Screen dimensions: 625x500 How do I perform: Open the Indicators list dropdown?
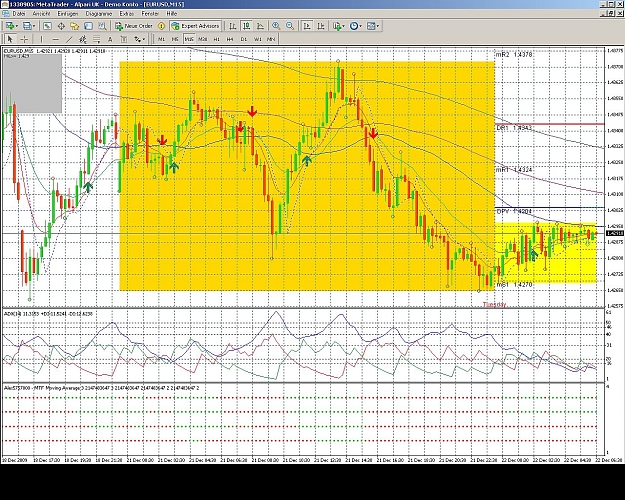pos(339,26)
